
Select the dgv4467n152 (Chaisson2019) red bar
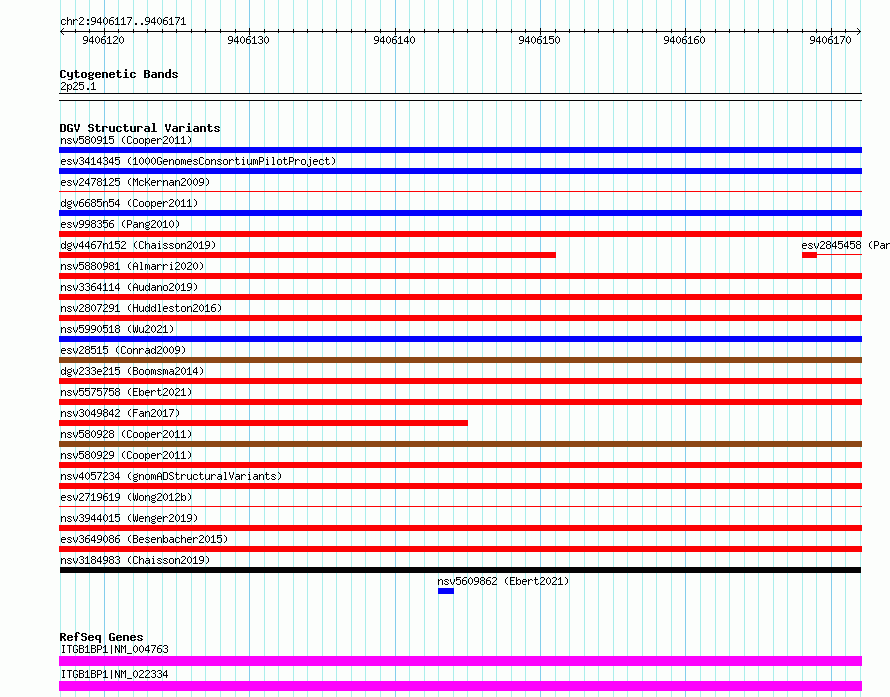(x=307, y=255)
